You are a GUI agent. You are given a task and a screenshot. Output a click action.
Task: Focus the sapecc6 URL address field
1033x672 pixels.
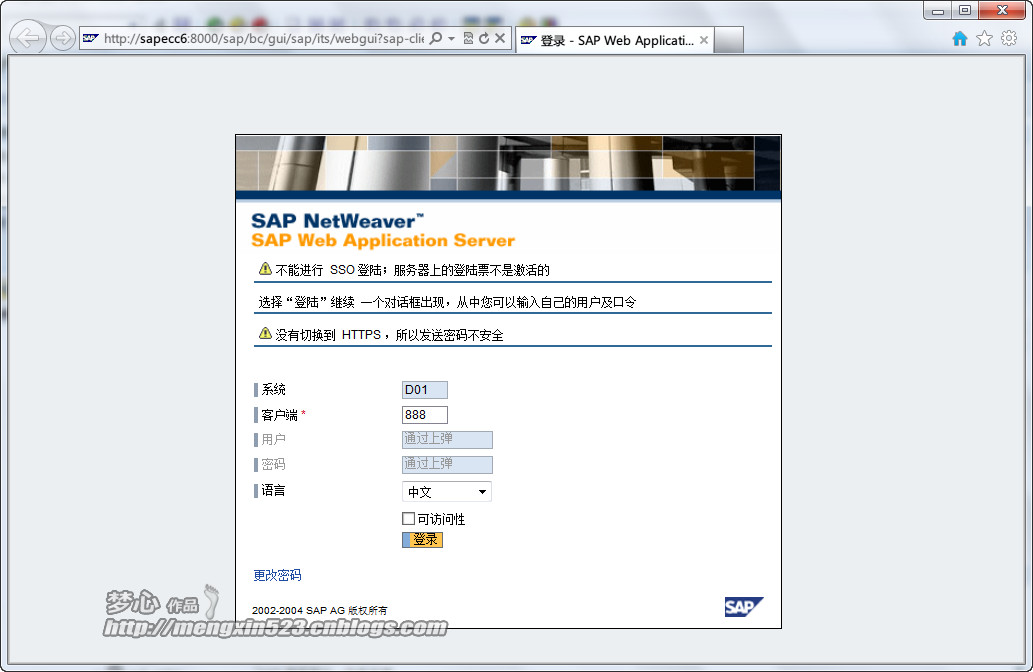click(264, 38)
